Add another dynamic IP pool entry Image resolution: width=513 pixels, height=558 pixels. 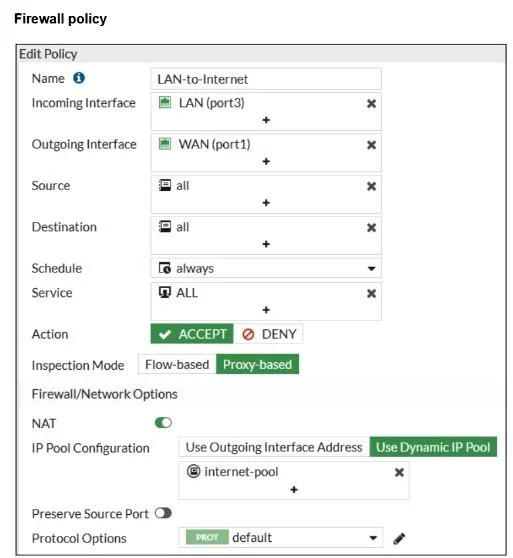tap(294, 489)
